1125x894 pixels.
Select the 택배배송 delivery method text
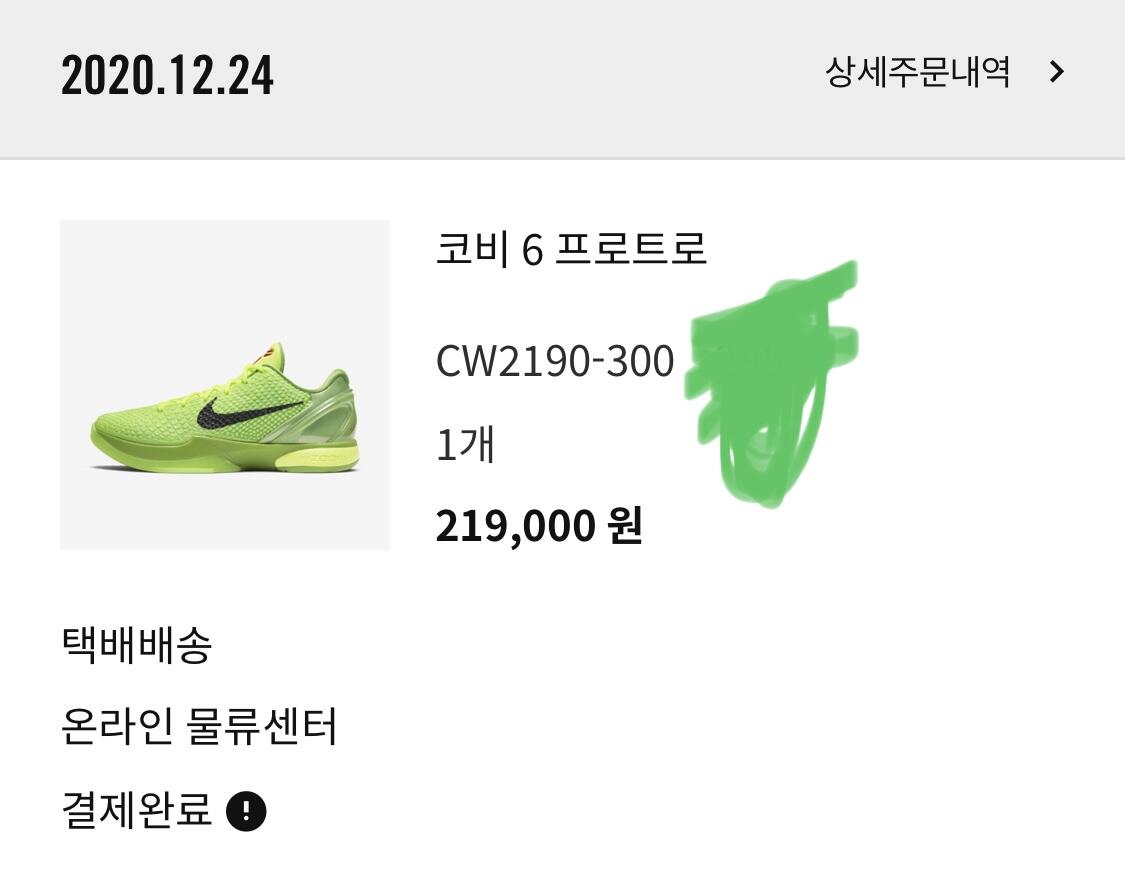pyautogui.click(x=136, y=644)
